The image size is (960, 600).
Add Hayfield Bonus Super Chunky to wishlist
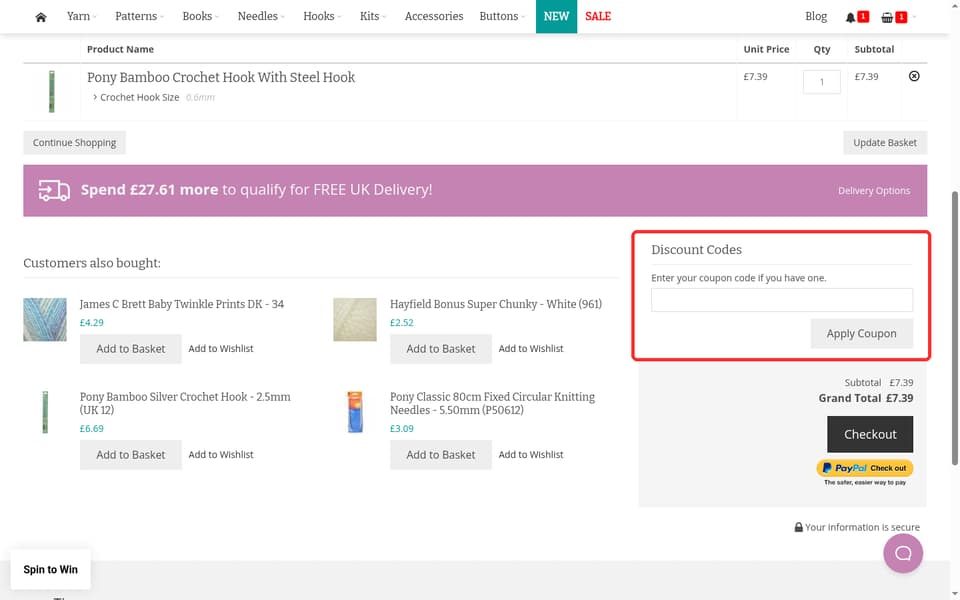click(531, 348)
